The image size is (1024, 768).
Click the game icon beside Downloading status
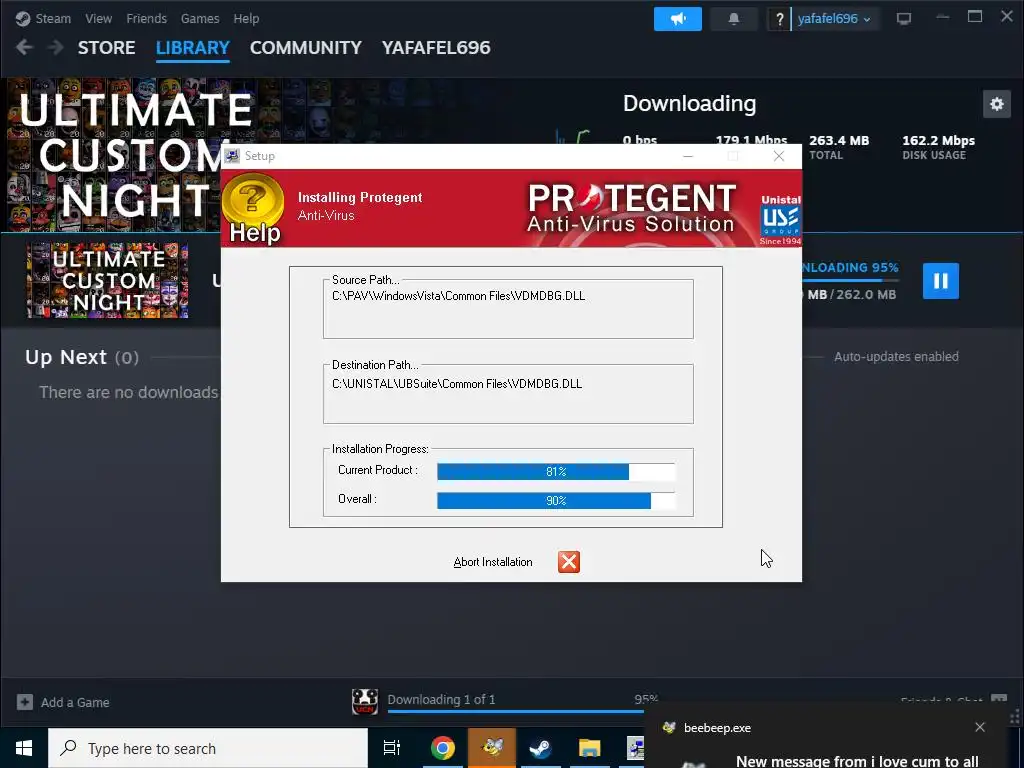(x=365, y=702)
